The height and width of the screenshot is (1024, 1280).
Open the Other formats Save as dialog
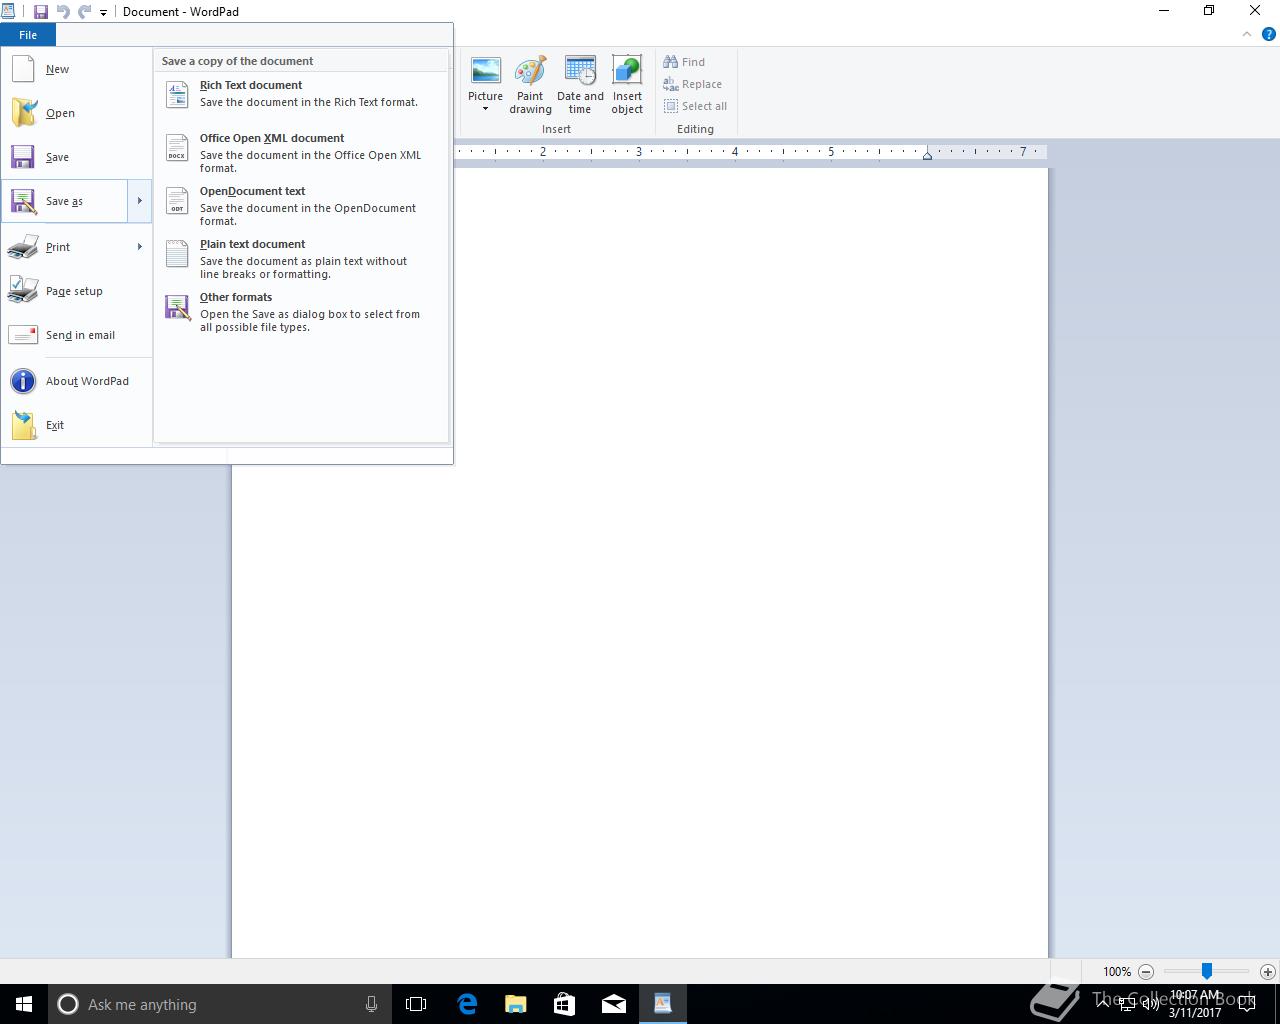[301, 312]
